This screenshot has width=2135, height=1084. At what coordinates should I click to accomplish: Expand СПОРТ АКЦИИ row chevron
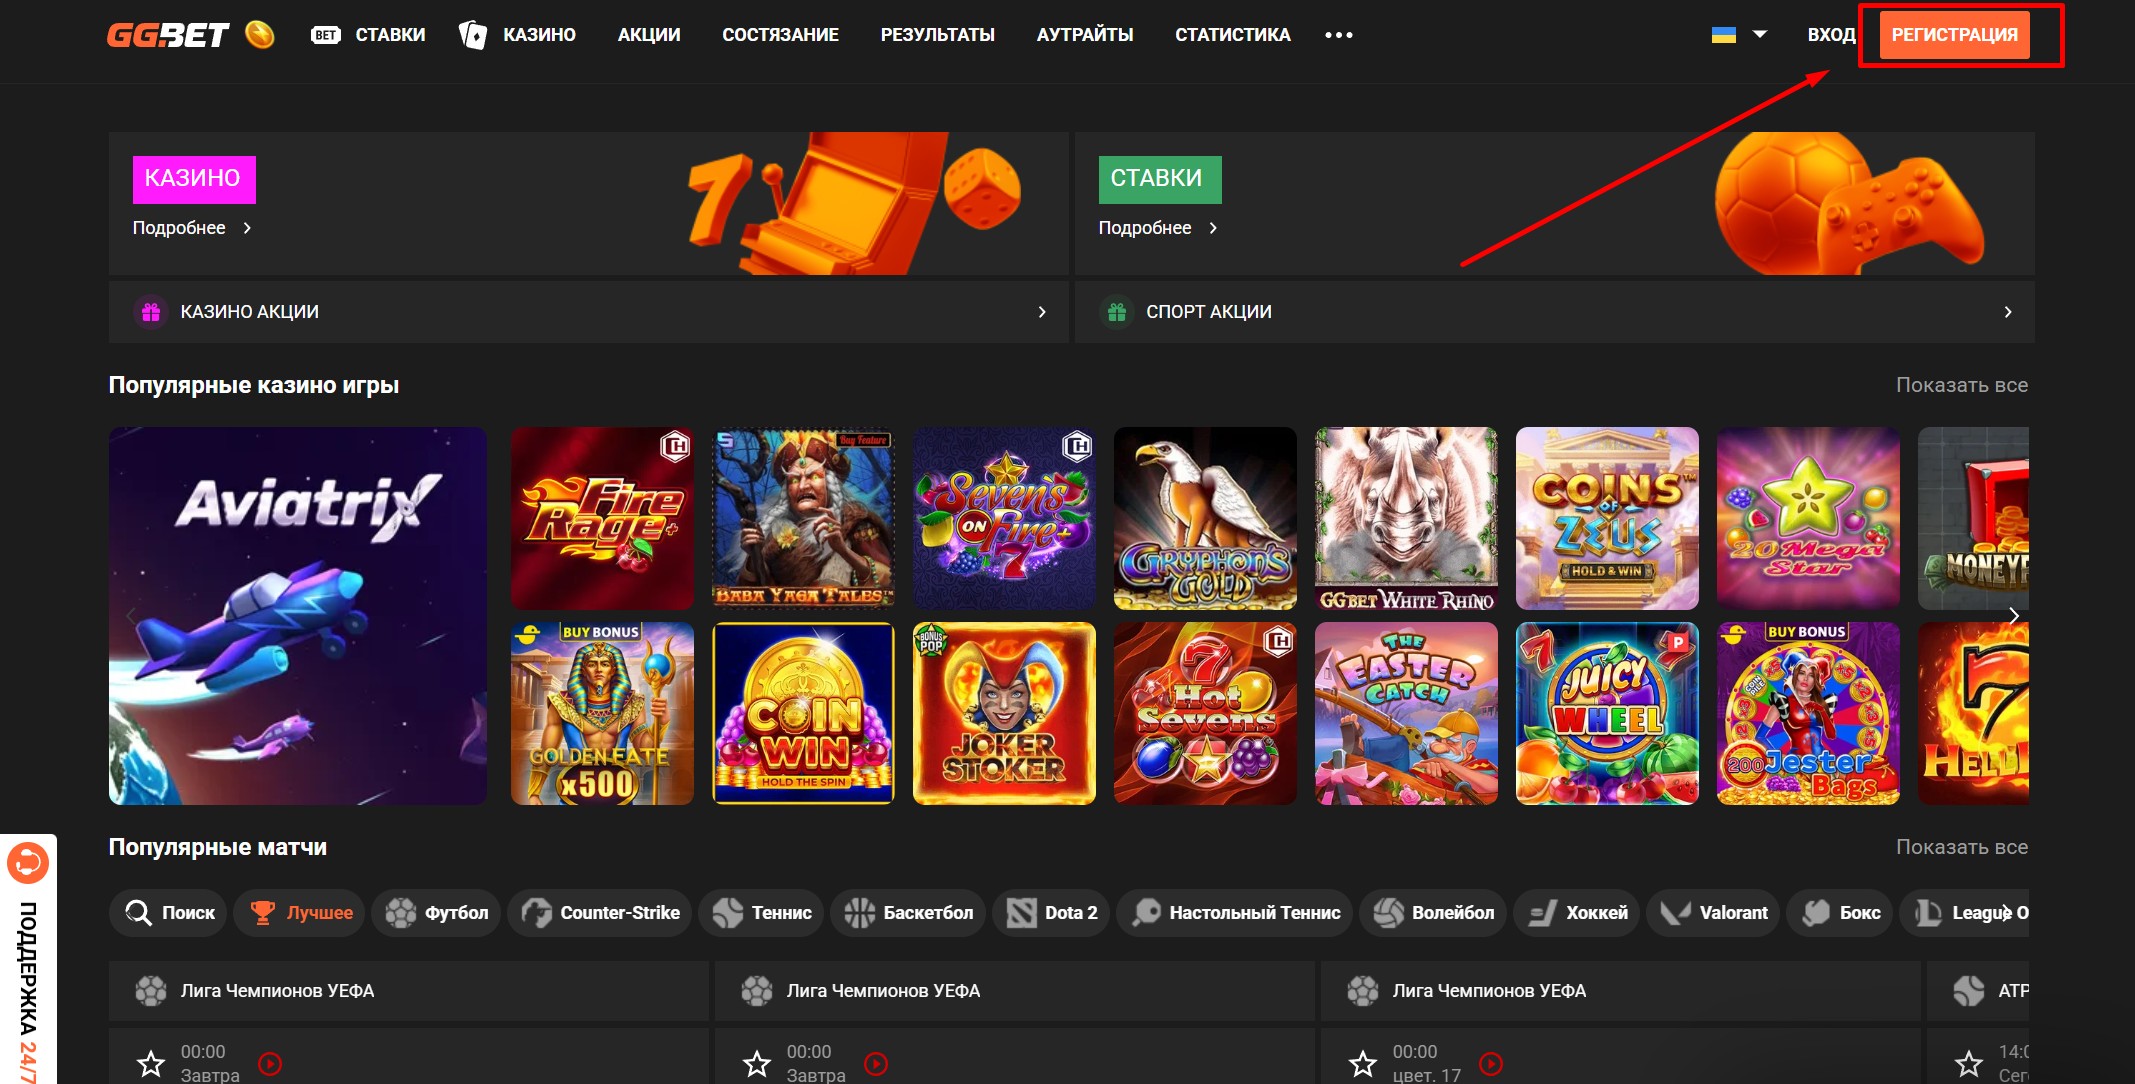(2008, 312)
